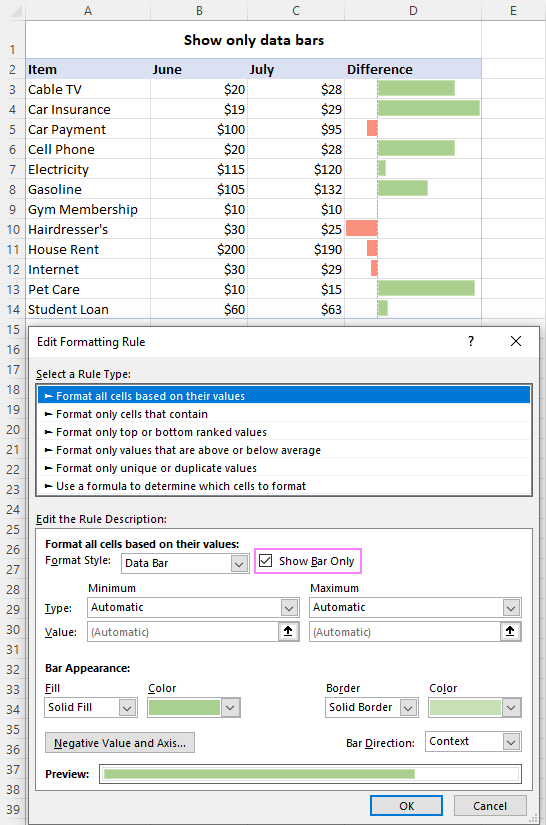Click the 'House Rent' cell
This screenshot has width=546, height=825.
click(x=88, y=249)
